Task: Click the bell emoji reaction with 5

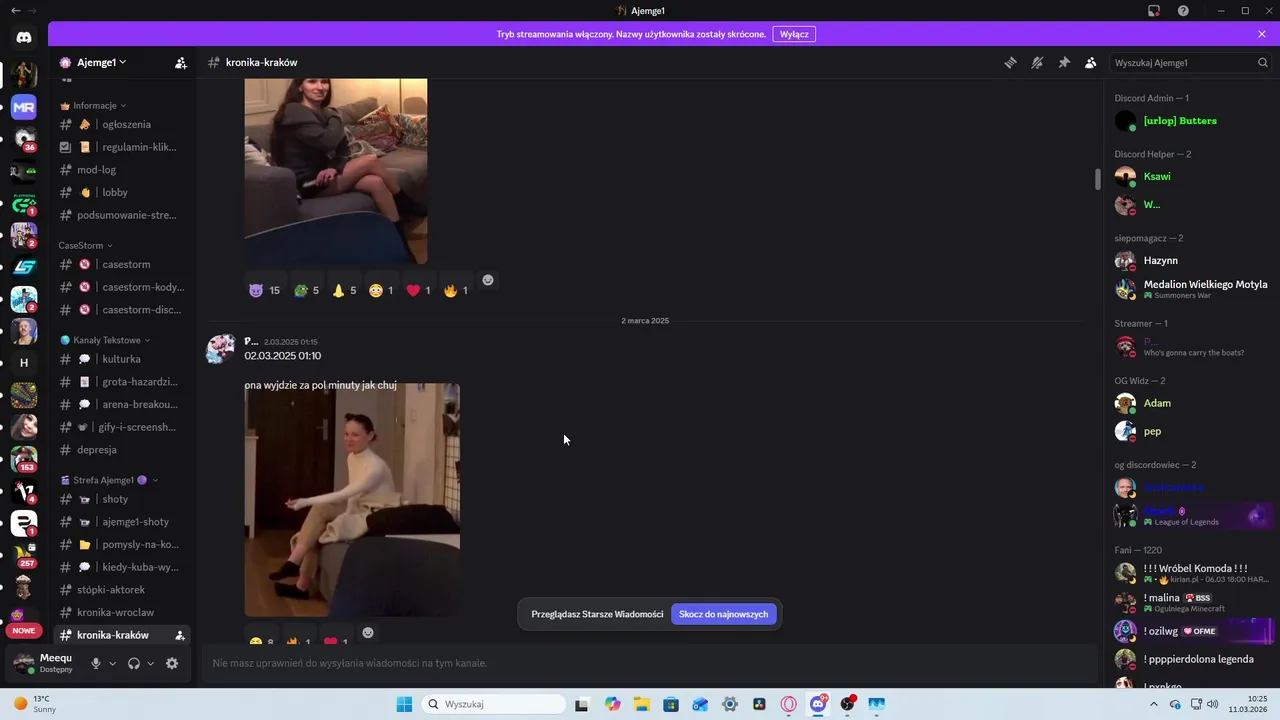Action: pyautogui.click(x=345, y=290)
